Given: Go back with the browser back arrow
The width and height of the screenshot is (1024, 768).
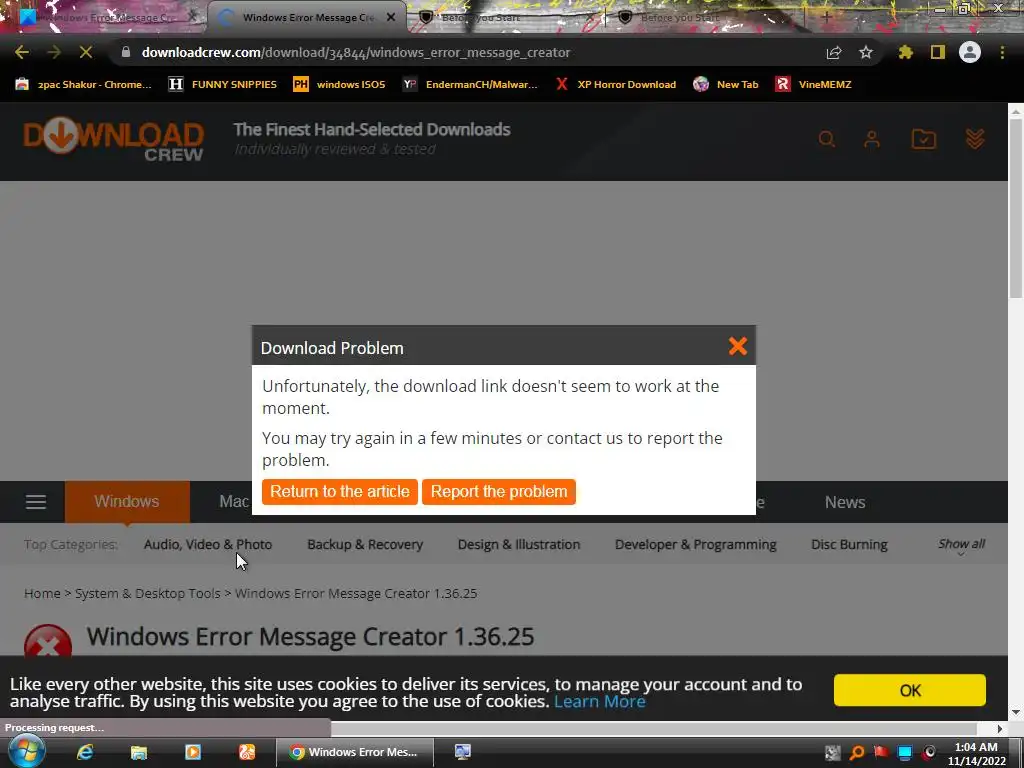Looking at the screenshot, I should pyautogui.click(x=22, y=52).
